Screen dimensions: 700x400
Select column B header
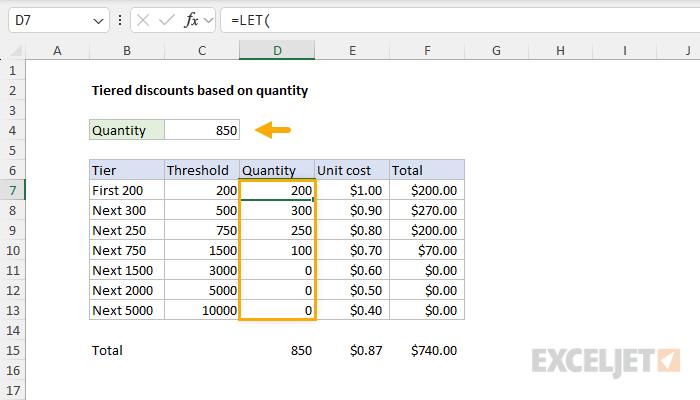(x=127, y=50)
